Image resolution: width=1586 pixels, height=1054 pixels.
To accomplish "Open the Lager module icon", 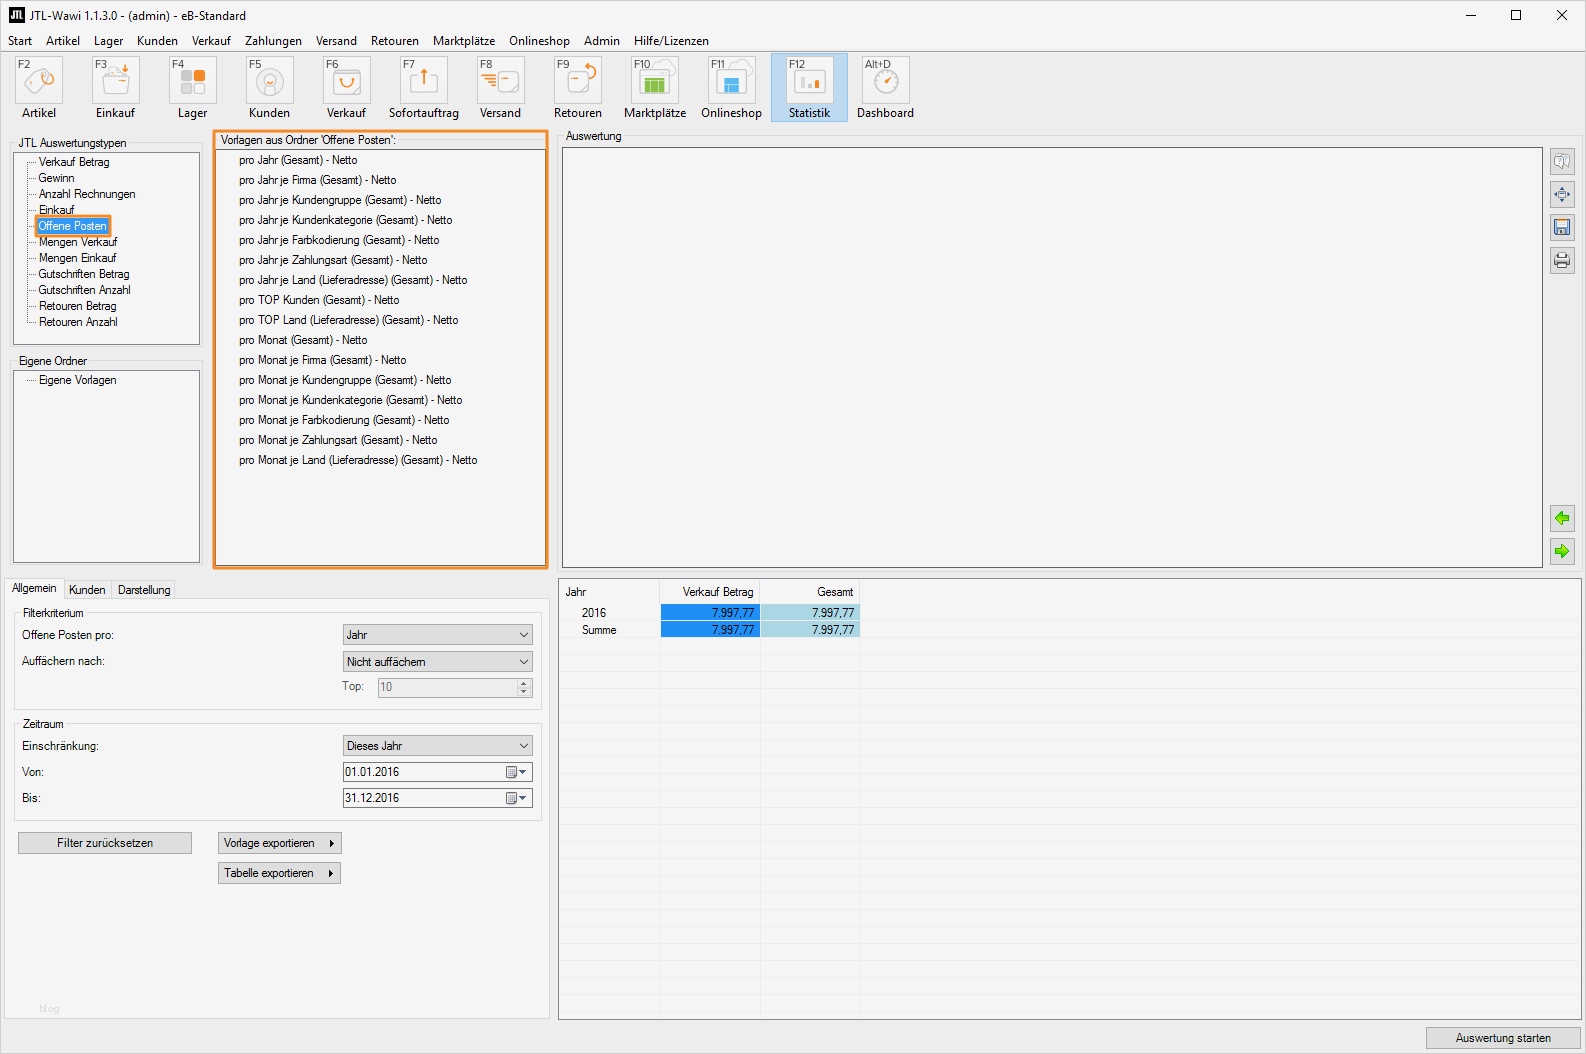I will [193, 81].
